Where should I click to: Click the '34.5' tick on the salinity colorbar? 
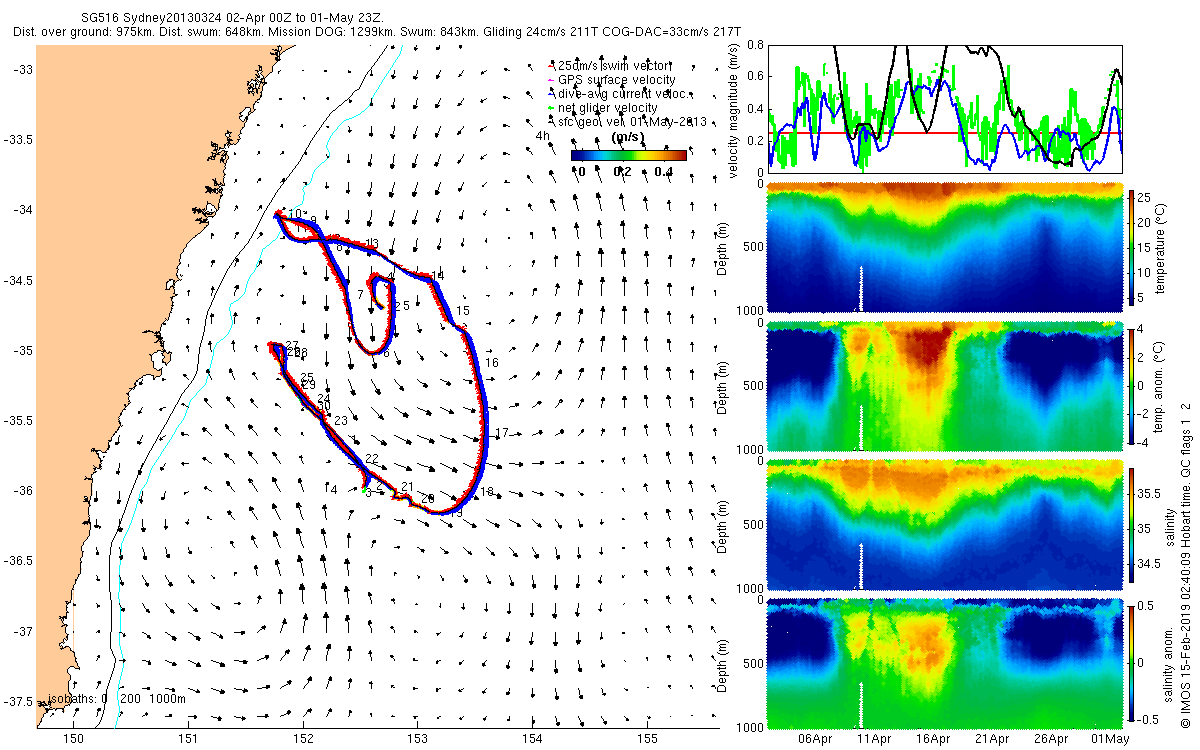(x=1151, y=565)
